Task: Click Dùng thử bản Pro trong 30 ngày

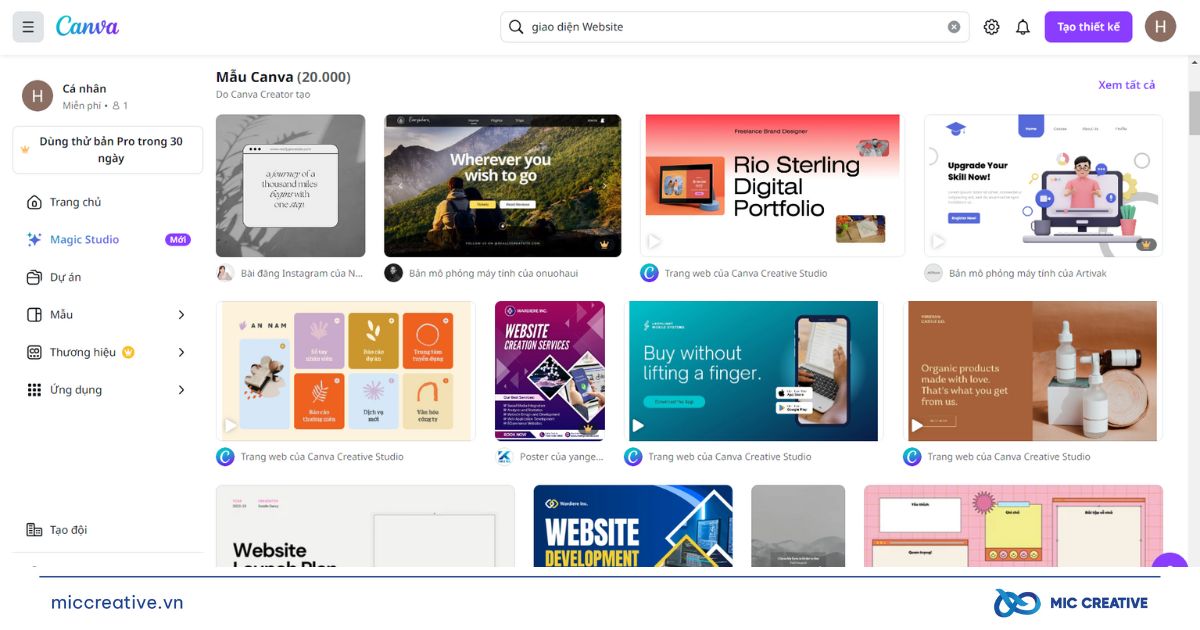Action: 108,150
